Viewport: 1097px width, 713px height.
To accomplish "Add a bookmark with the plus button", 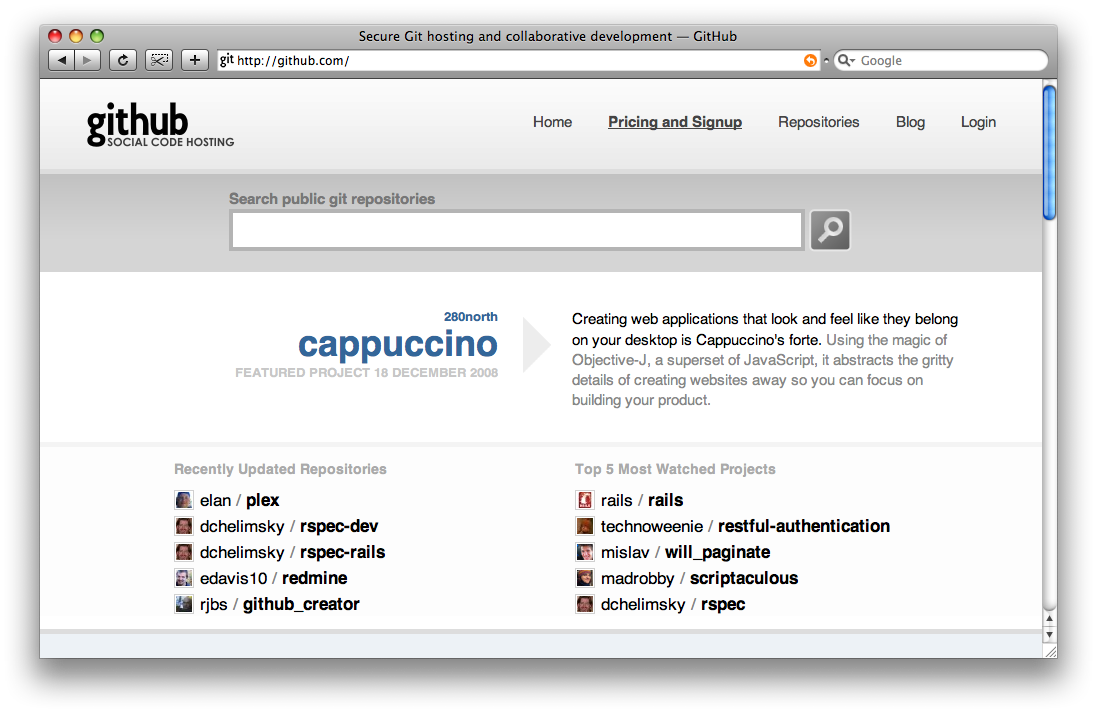I will pyautogui.click(x=194, y=60).
